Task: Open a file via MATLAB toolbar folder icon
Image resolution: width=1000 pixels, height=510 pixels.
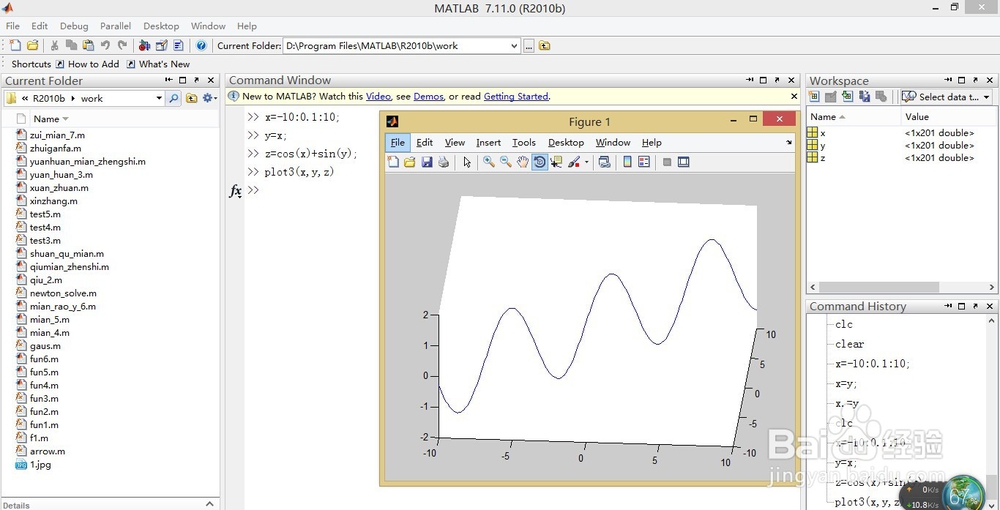Action: pyautogui.click(x=32, y=45)
